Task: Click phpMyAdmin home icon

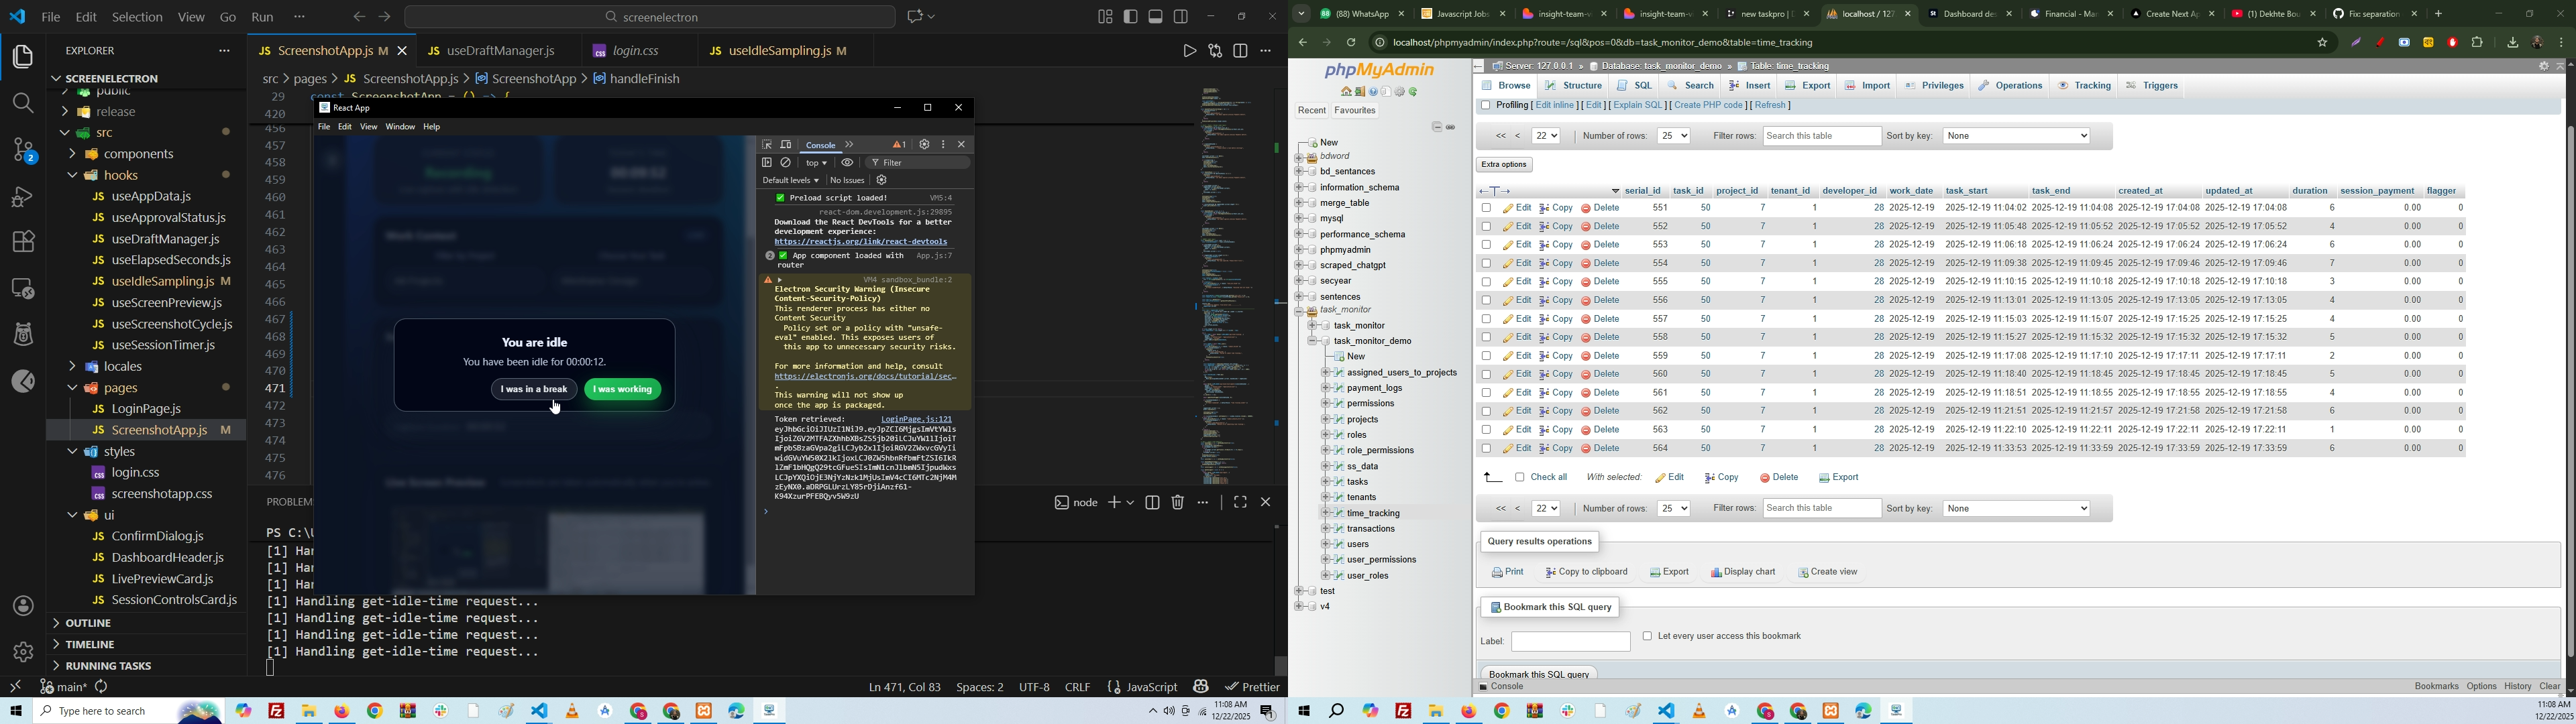Action: pyautogui.click(x=1346, y=92)
